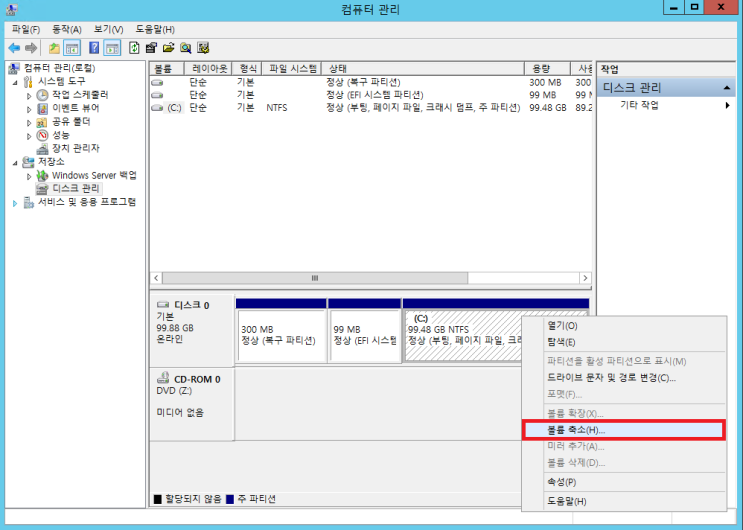The height and width of the screenshot is (530, 743).
Task: Expand the 성능 tree node
Action: [x=29, y=137]
